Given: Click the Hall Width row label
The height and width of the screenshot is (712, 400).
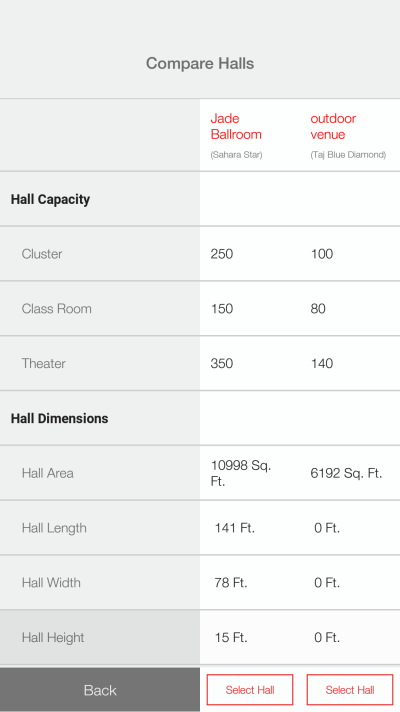Looking at the screenshot, I should 51,583.
